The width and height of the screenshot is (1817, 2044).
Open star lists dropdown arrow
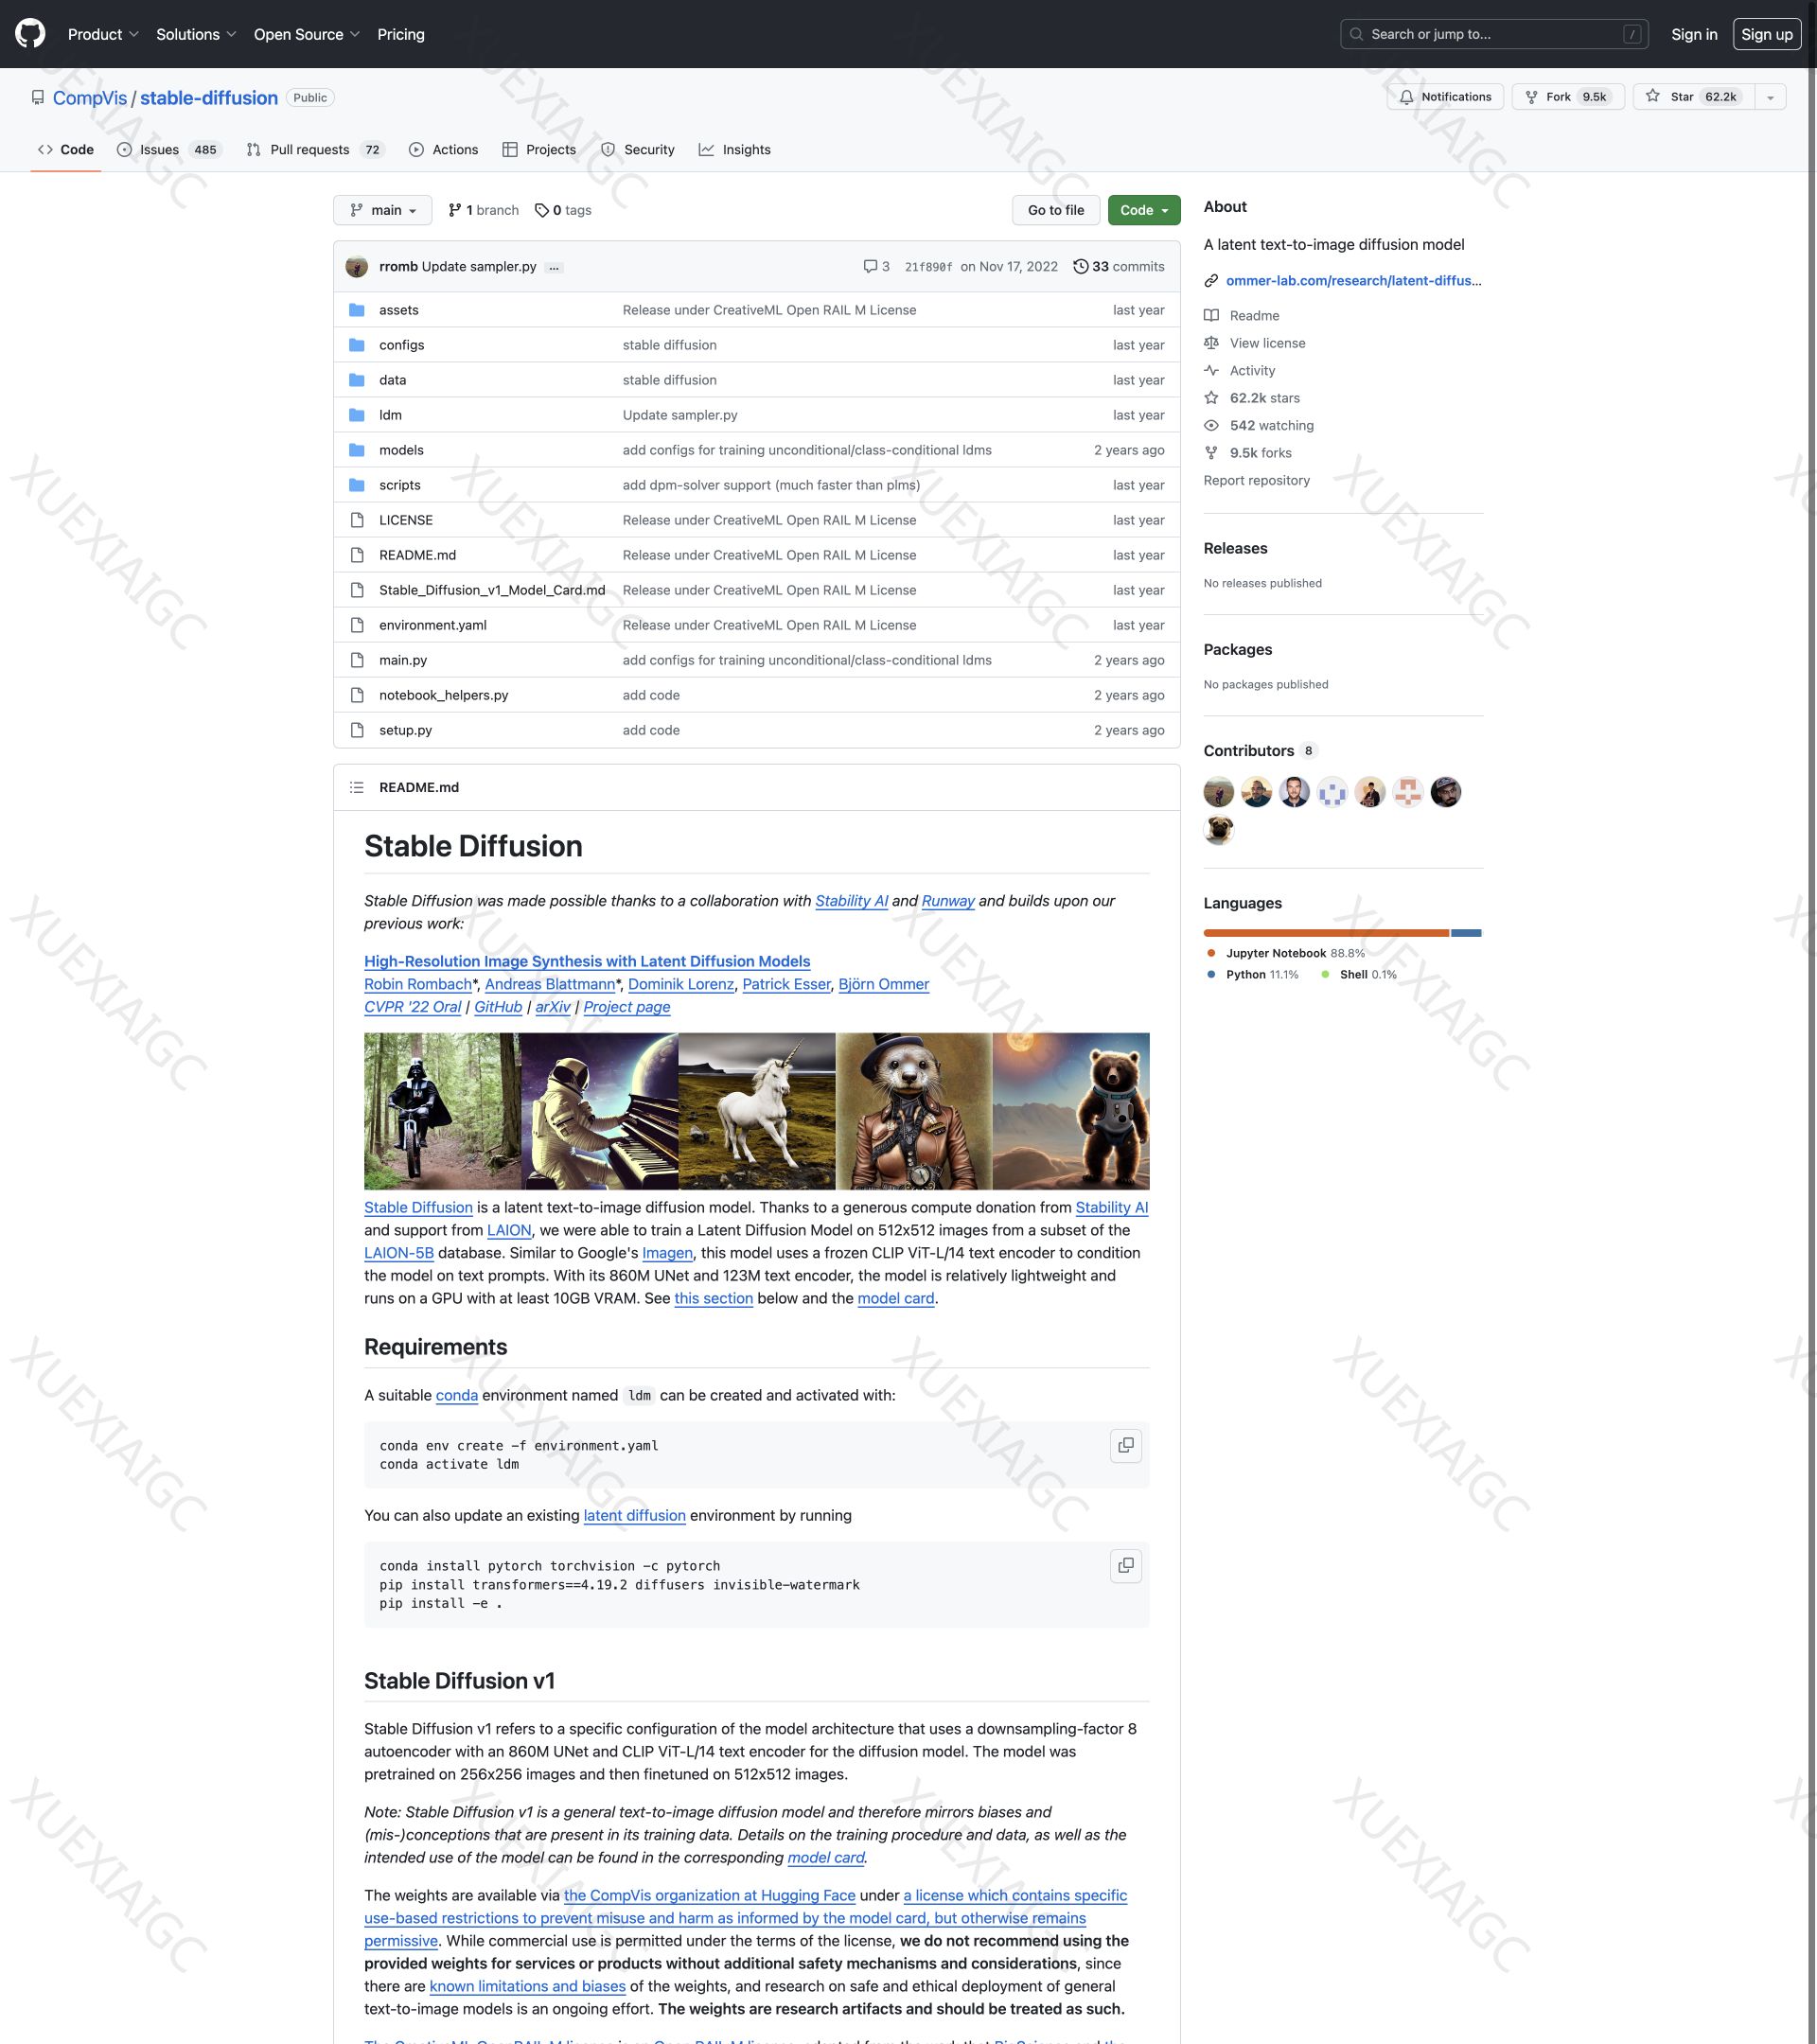1769,97
